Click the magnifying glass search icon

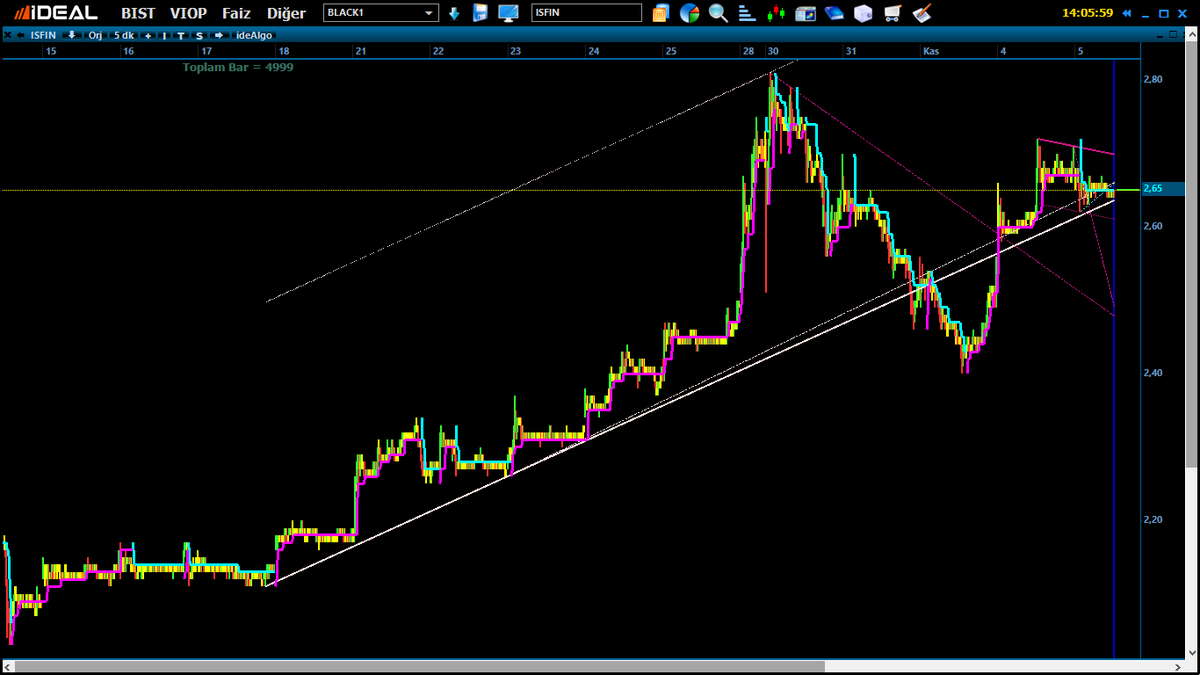(718, 13)
